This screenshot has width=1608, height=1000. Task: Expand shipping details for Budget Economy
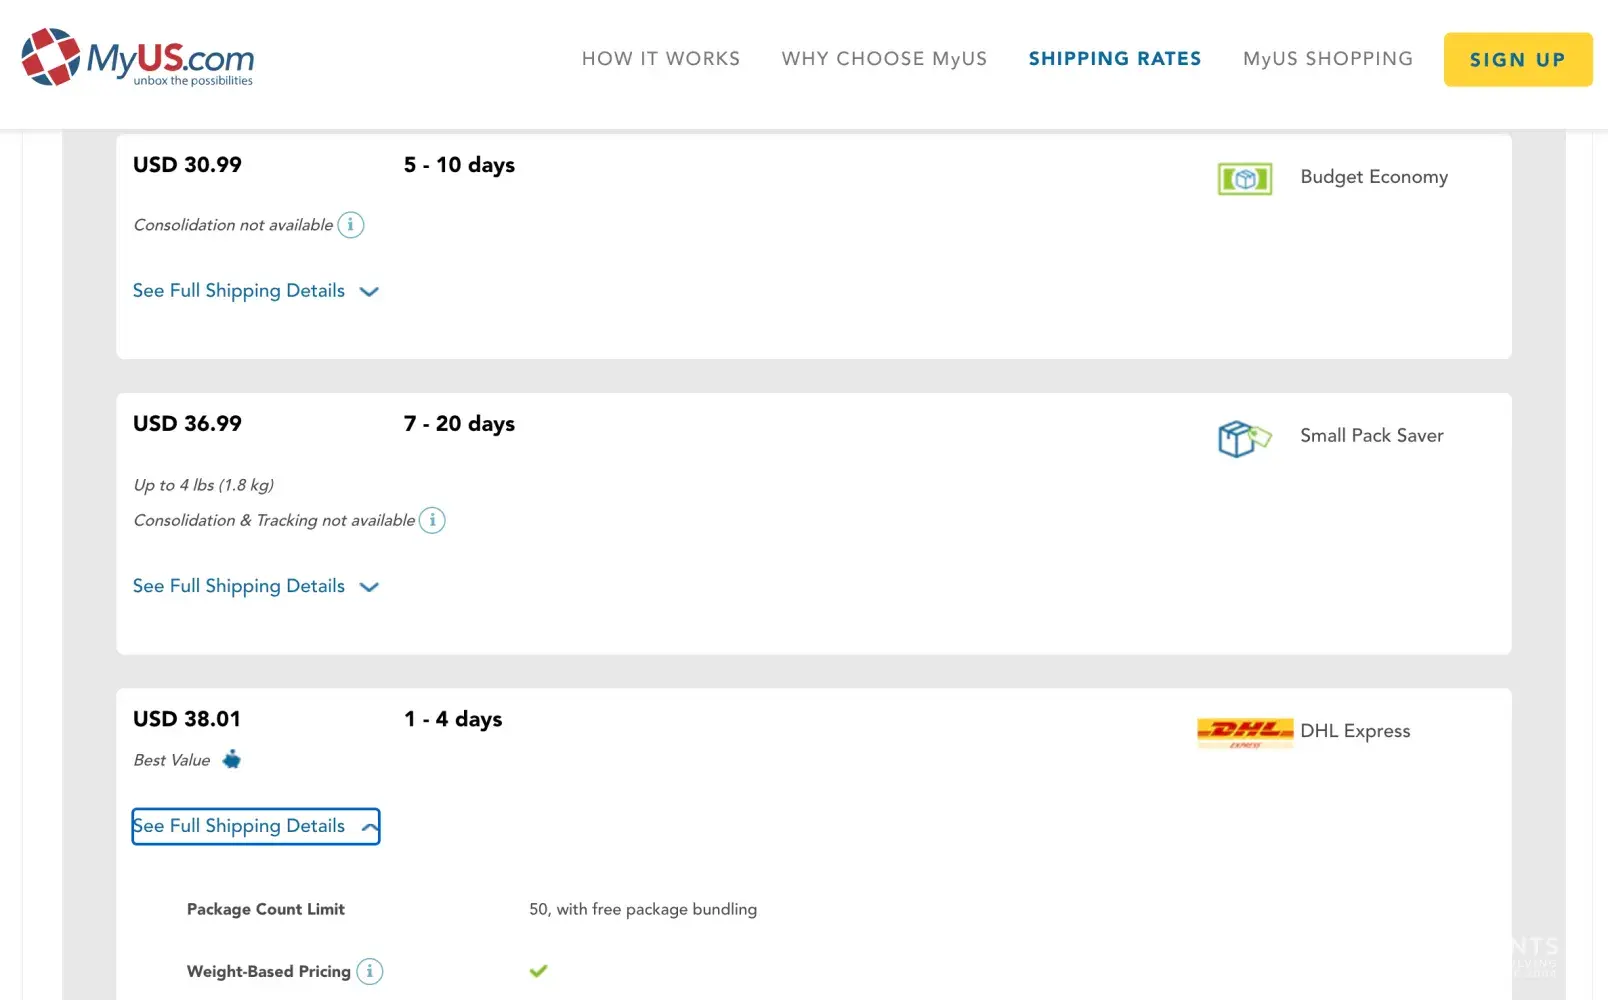pos(256,291)
